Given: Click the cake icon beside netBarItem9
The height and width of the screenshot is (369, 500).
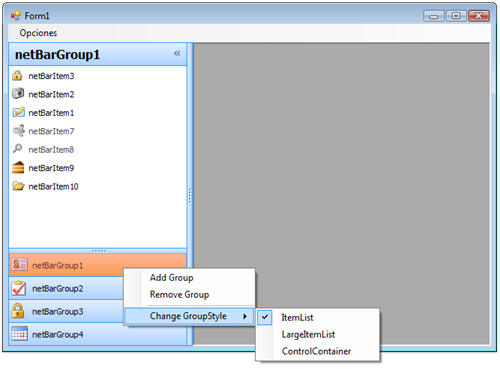Looking at the screenshot, I should 18,167.
